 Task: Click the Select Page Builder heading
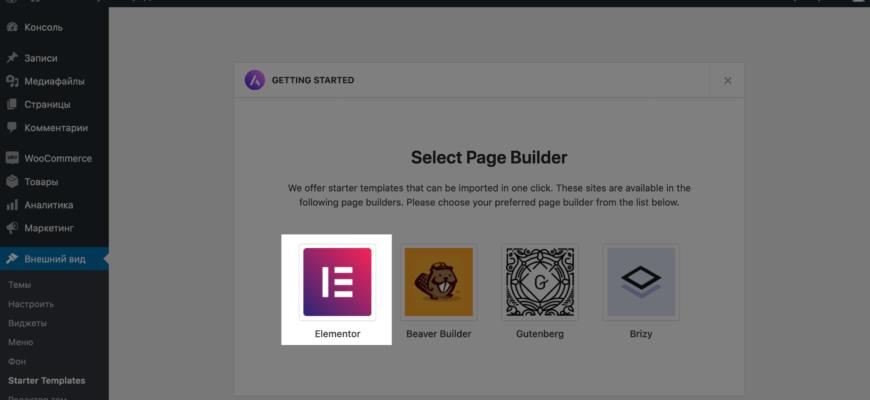[x=489, y=158]
